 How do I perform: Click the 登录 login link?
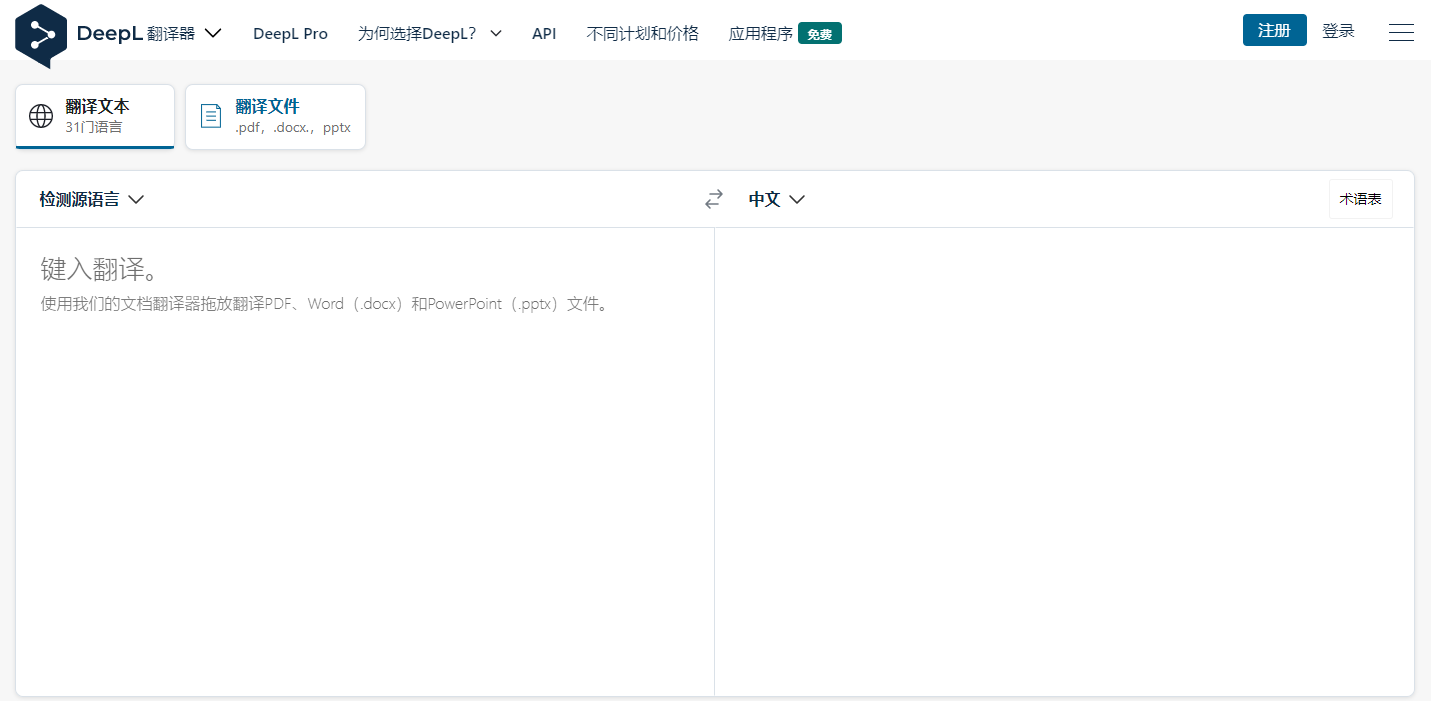1338,31
